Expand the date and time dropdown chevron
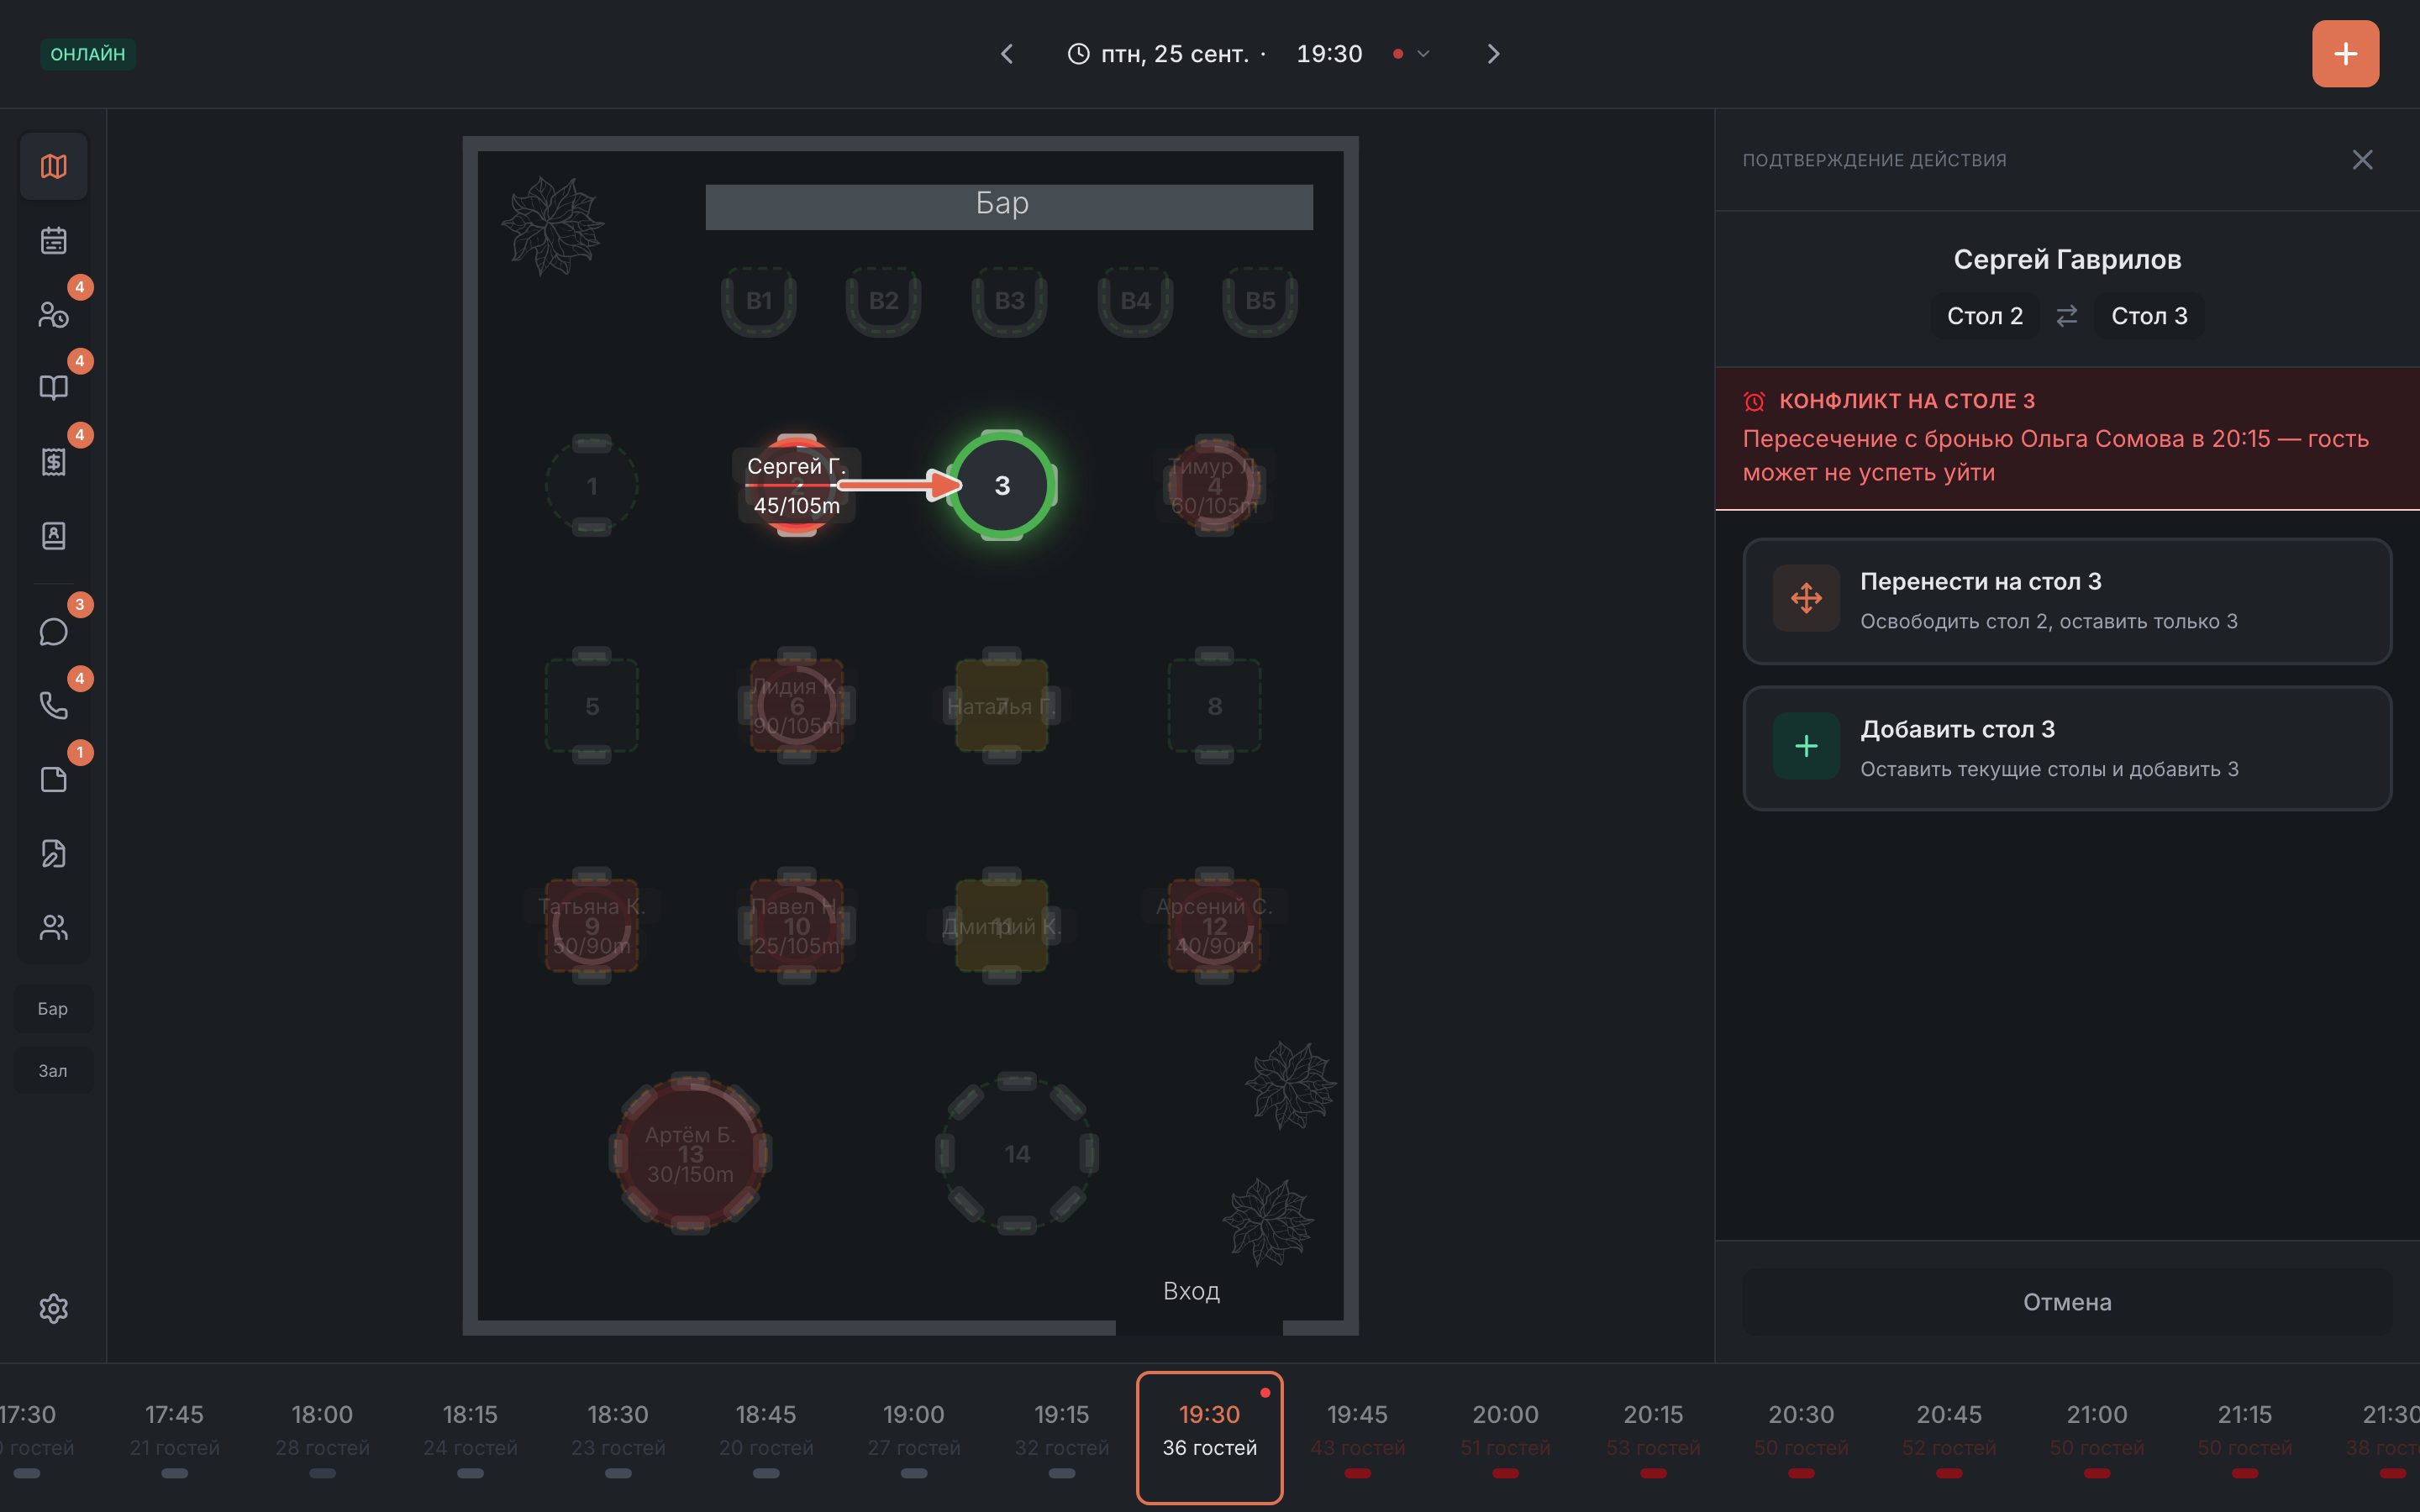The image size is (2420, 1512). [x=1423, y=54]
